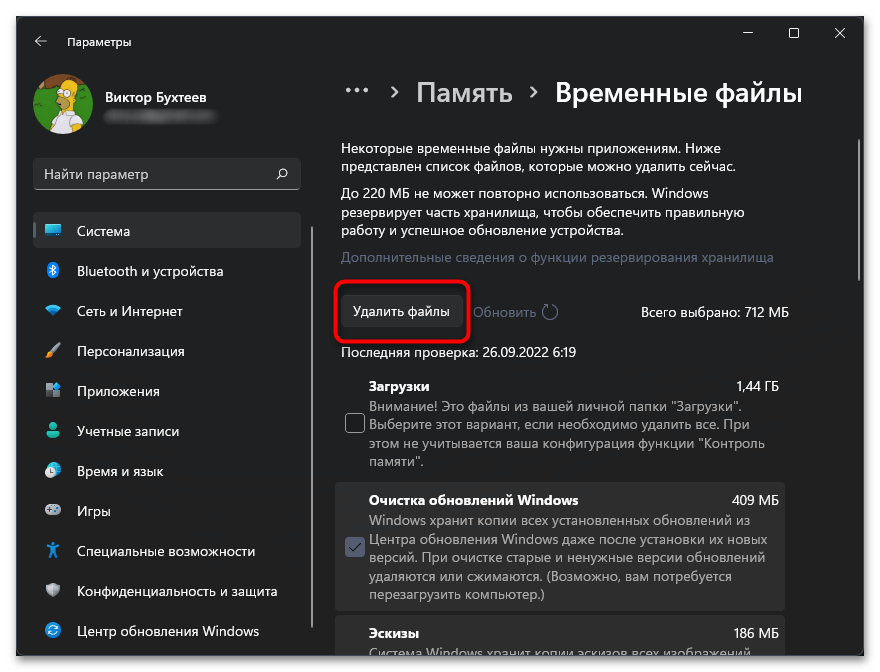Screen dimensions: 880x672
Task: Click the Приложения apps icon
Action: (53, 390)
